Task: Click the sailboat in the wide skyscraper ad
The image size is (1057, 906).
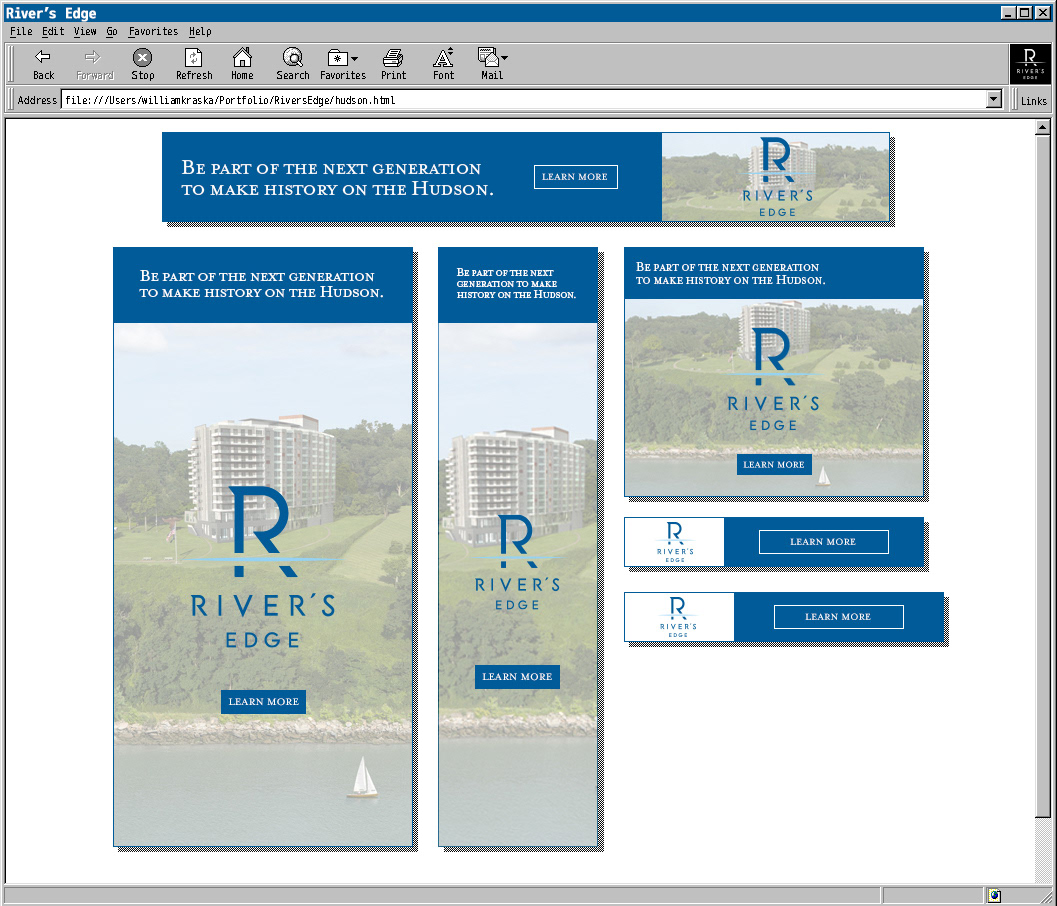Action: point(362,777)
